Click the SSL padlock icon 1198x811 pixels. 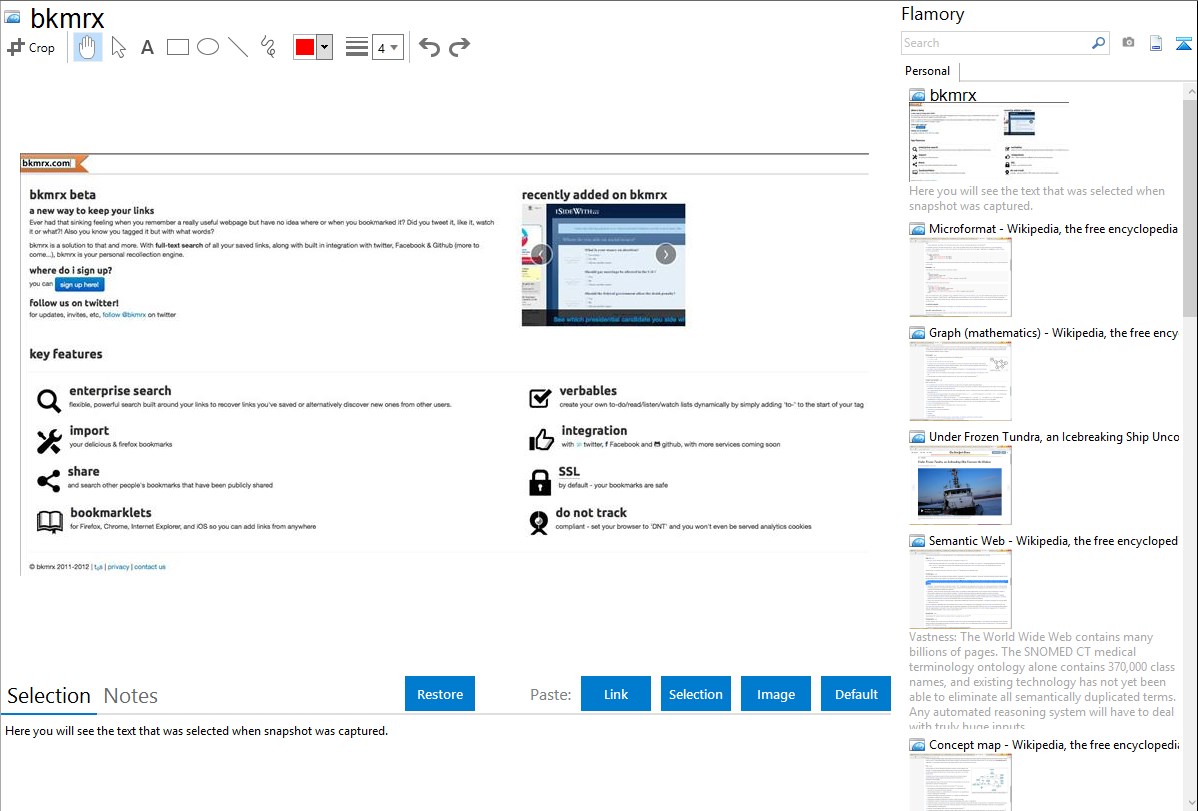click(540, 482)
